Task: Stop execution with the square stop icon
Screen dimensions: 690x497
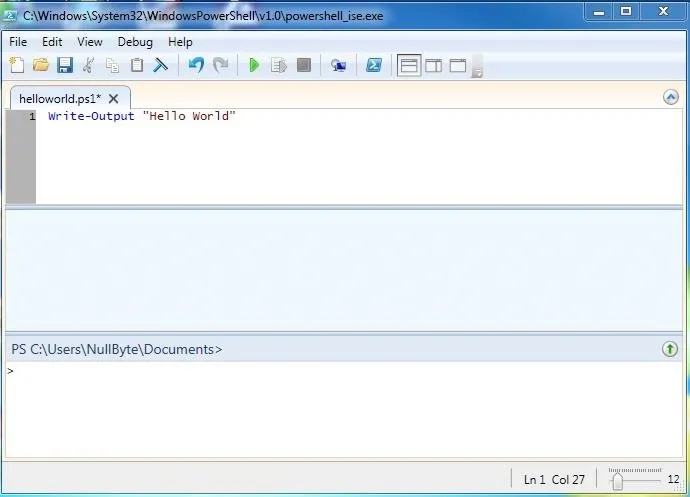Action: click(x=304, y=65)
